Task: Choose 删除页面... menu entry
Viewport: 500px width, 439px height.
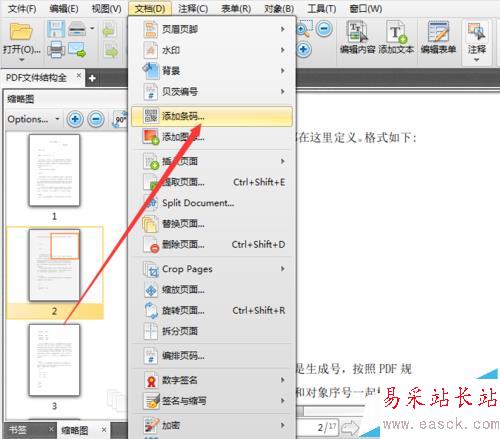Action: point(212,244)
